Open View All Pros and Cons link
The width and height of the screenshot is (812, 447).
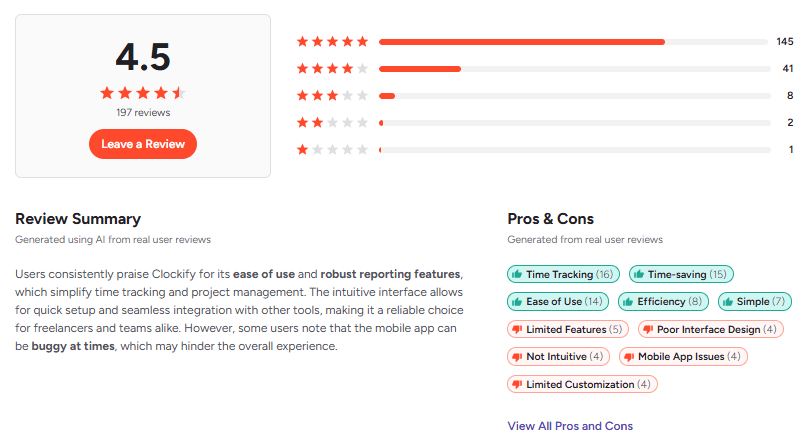pos(570,426)
